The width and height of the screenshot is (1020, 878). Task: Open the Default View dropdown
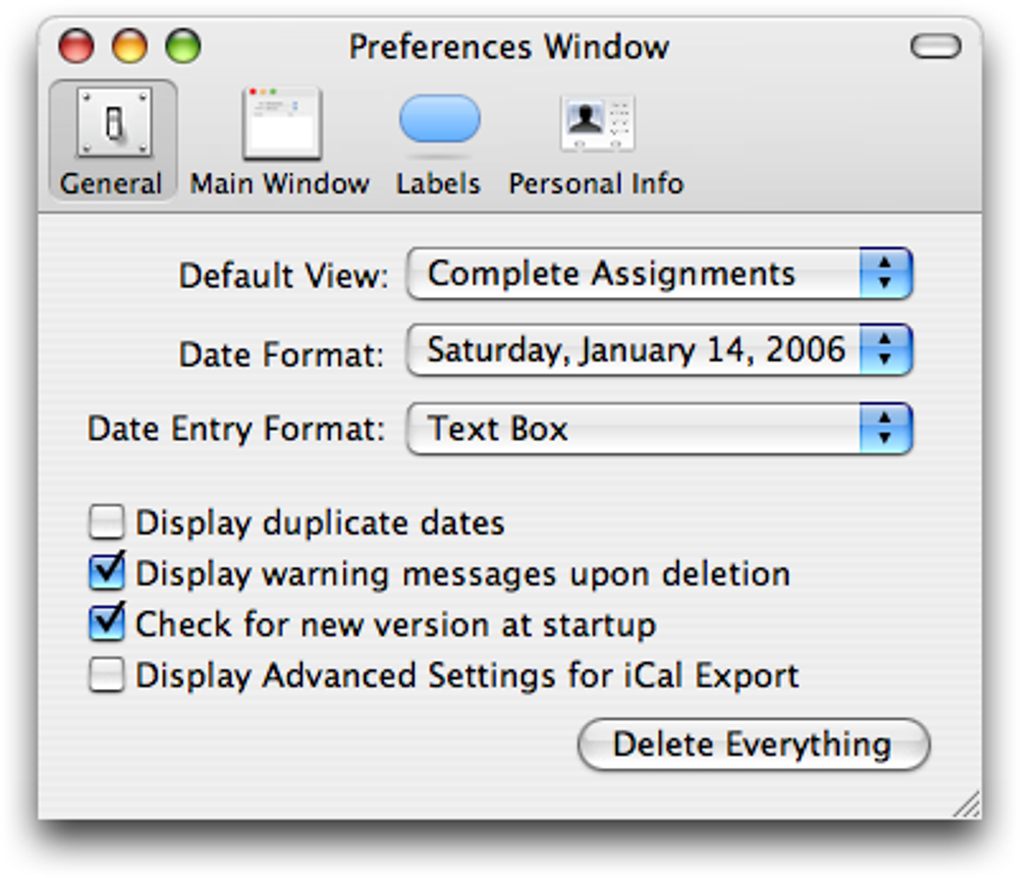pyautogui.click(x=659, y=274)
